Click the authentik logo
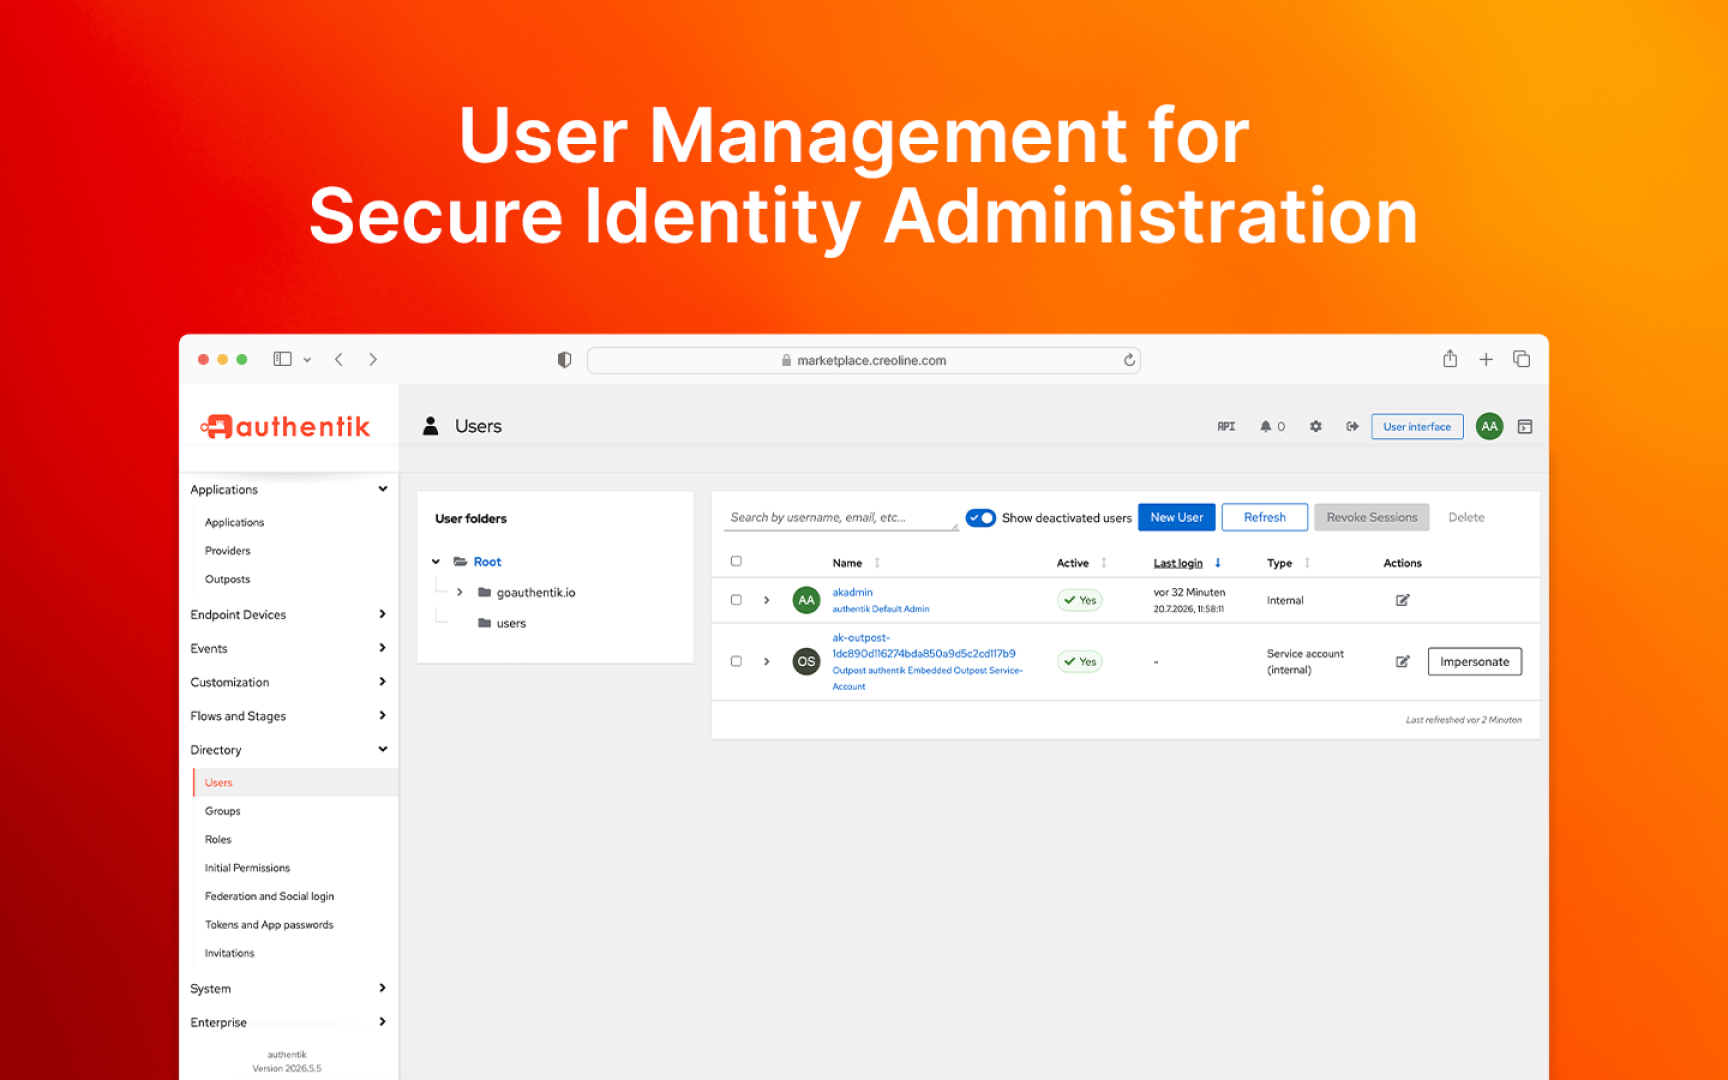Screen dimensions: 1728x1080 285,427
